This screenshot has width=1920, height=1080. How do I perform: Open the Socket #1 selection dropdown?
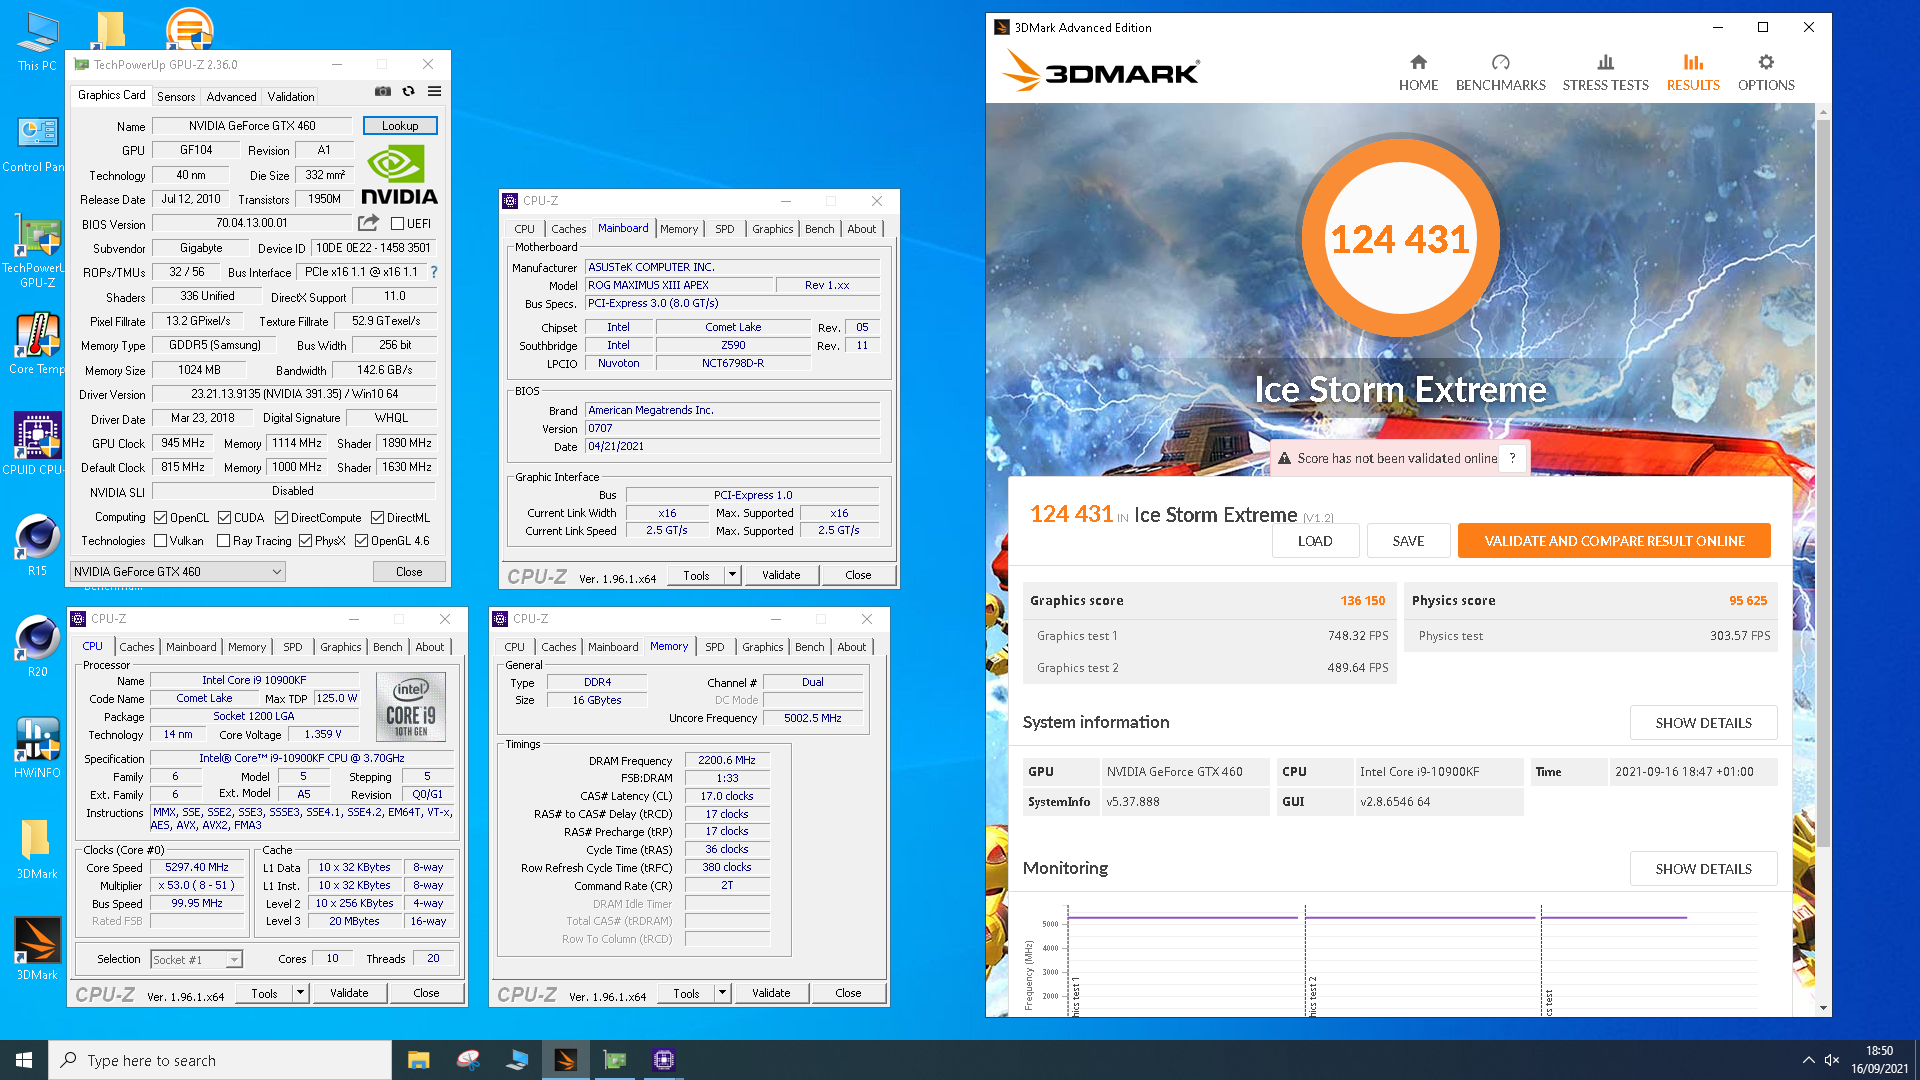click(196, 959)
